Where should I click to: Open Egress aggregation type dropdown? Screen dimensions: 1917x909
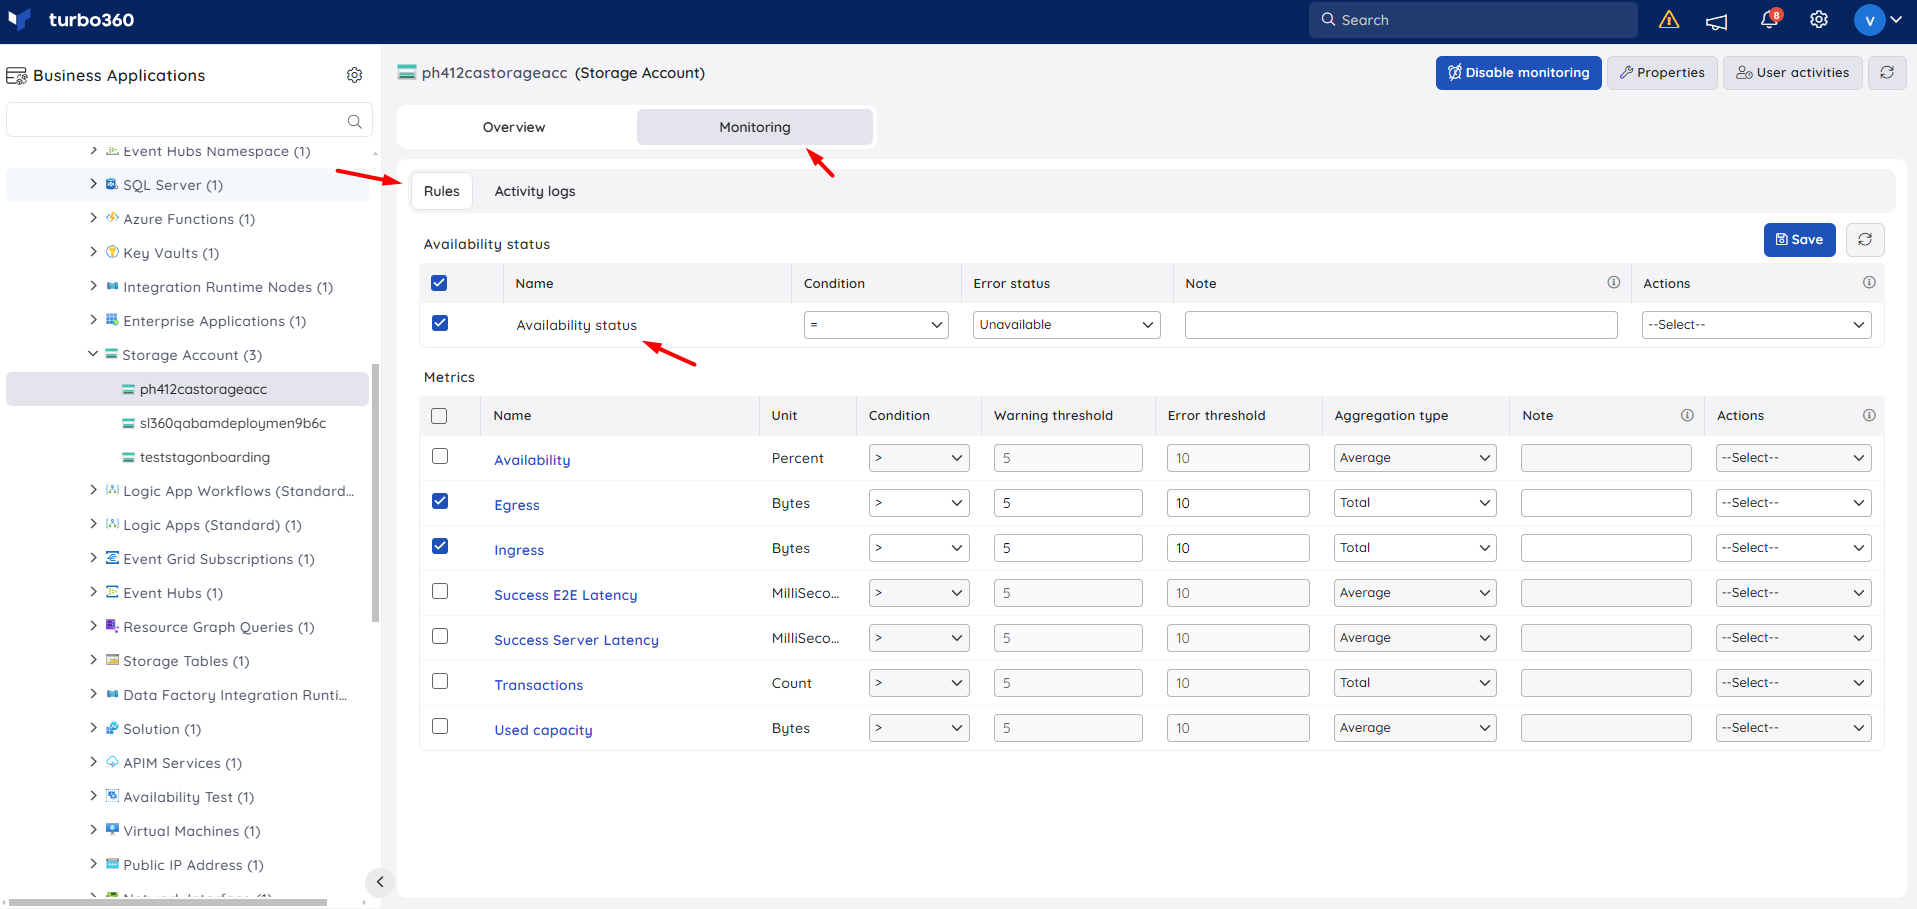click(x=1415, y=503)
